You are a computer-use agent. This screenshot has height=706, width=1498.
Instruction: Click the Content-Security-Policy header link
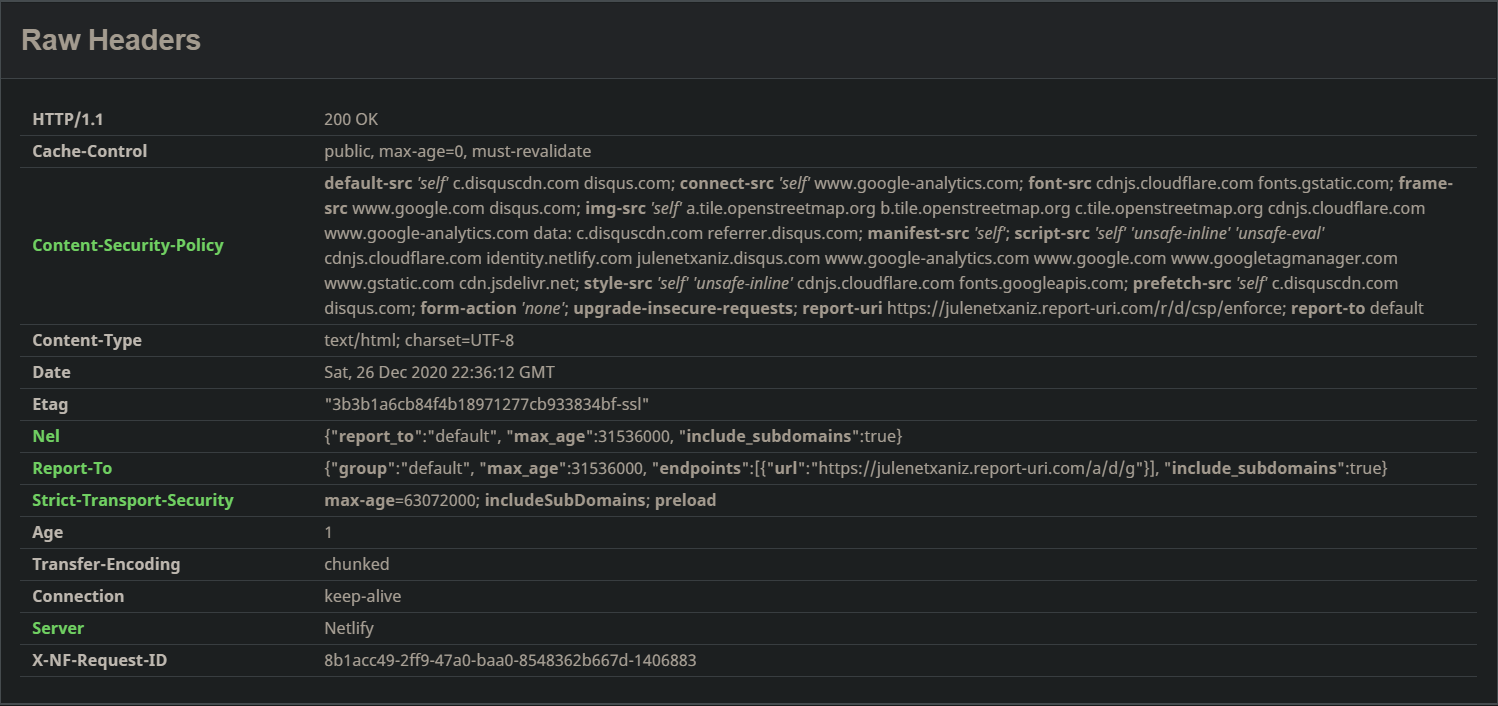tap(128, 245)
